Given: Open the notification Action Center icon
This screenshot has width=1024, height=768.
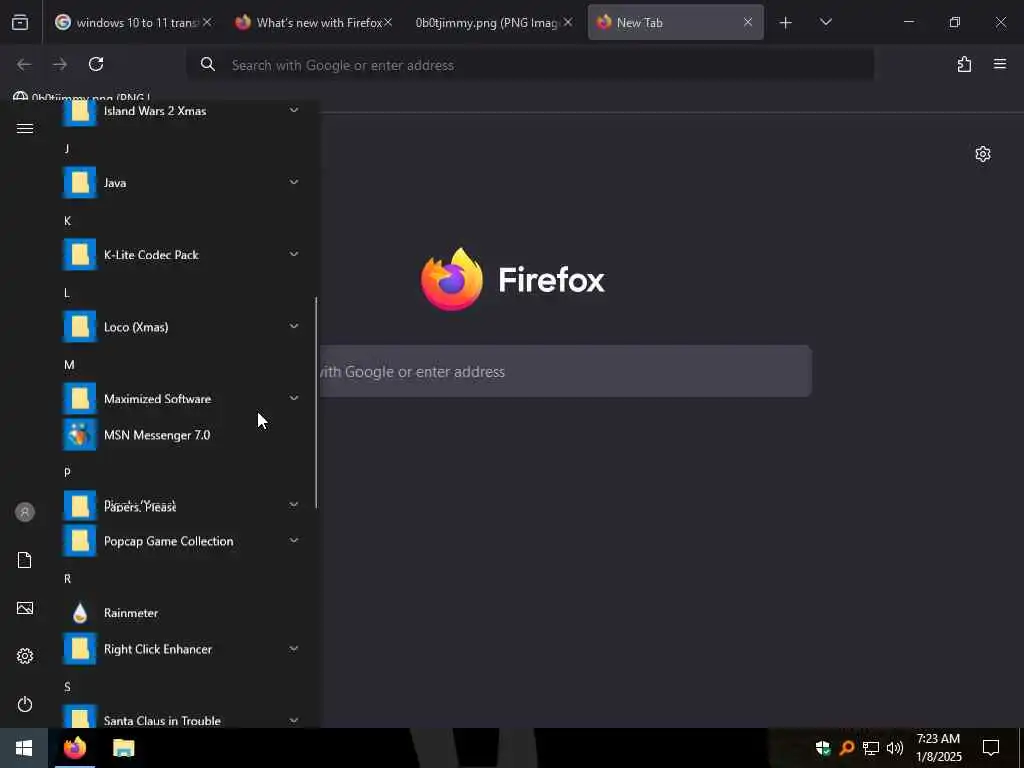Looking at the screenshot, I should point(991,748).
